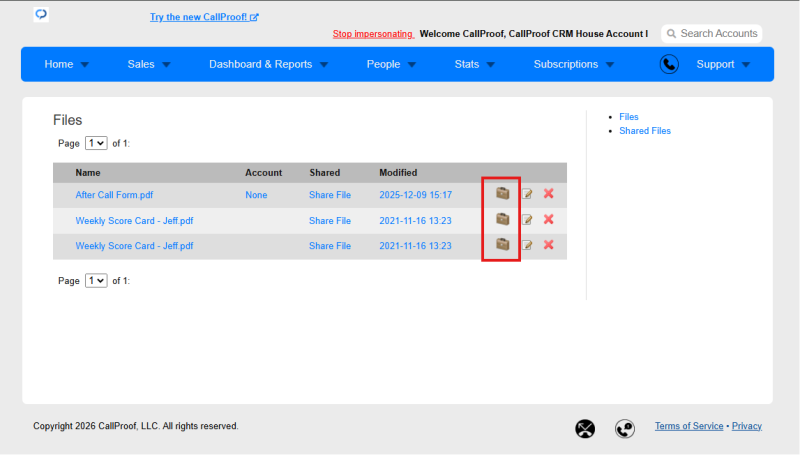Viewport: 800px width, 455px height.
Task: Click the Search Accounts input field
Action: [x=712, y=34]
